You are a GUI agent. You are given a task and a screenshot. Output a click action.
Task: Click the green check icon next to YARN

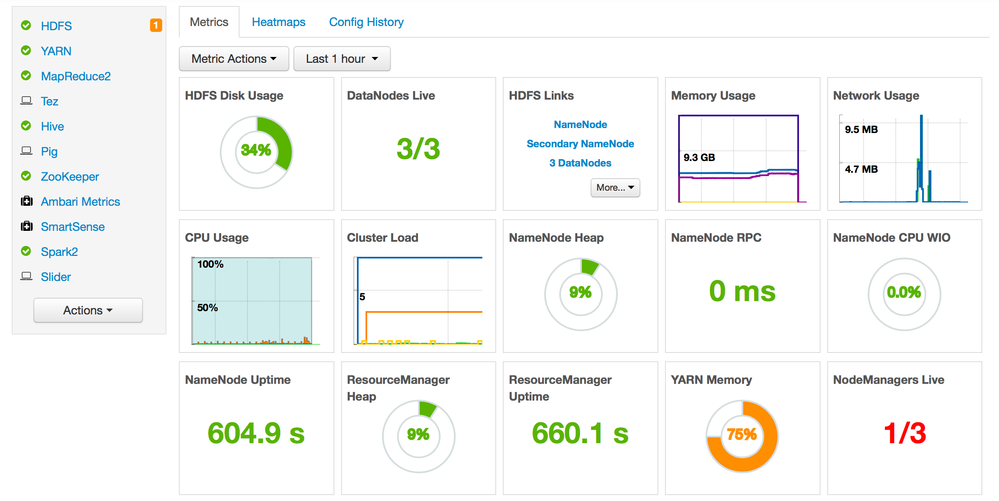tap(26, 50)
